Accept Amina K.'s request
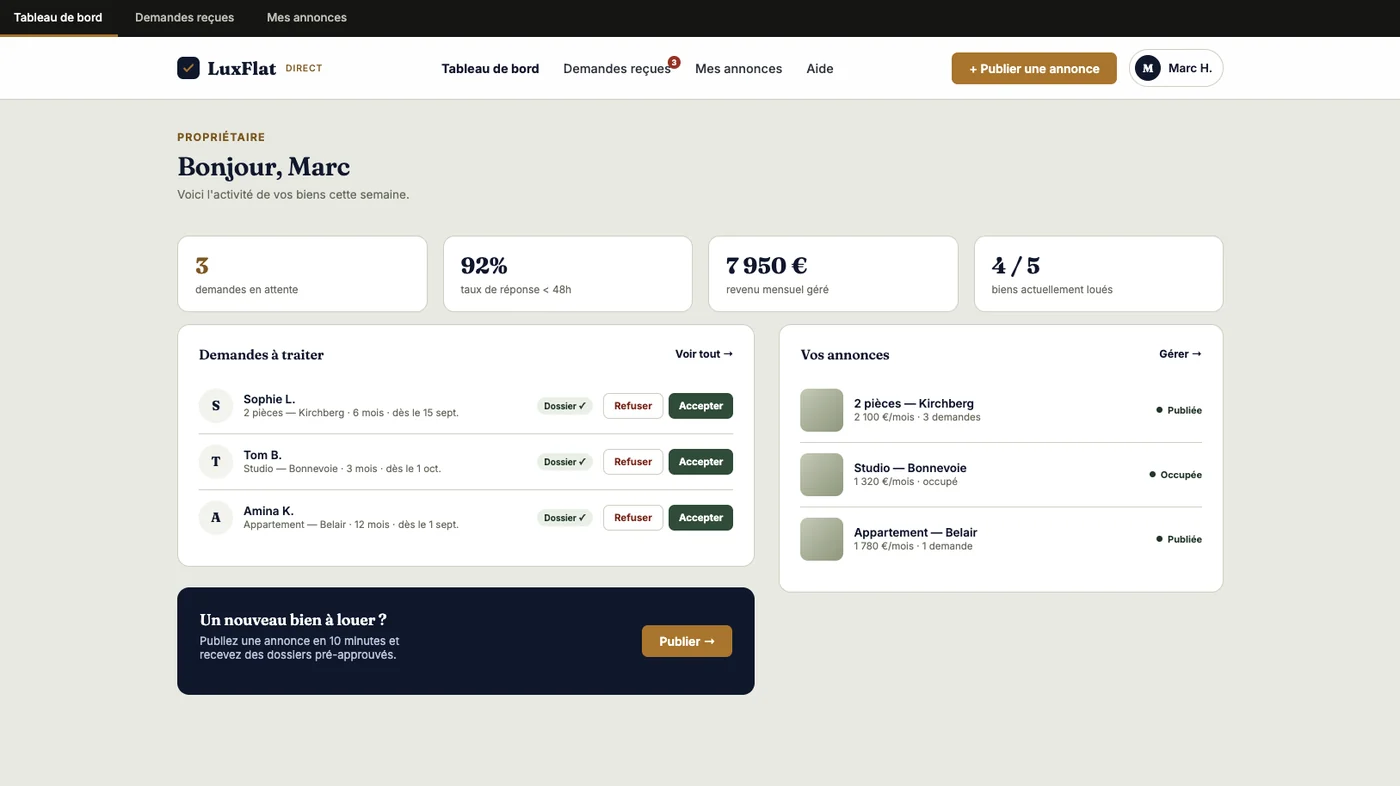The height and width of the screenshot is (786, 1400). [701, 518]
